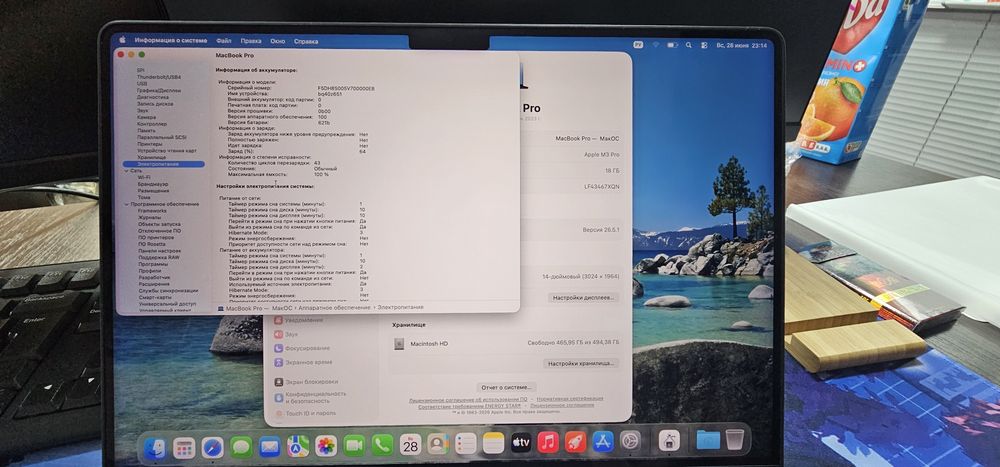1000x467 pixels.
Task: Select Frameworks under software section
Action: (152, 211)
